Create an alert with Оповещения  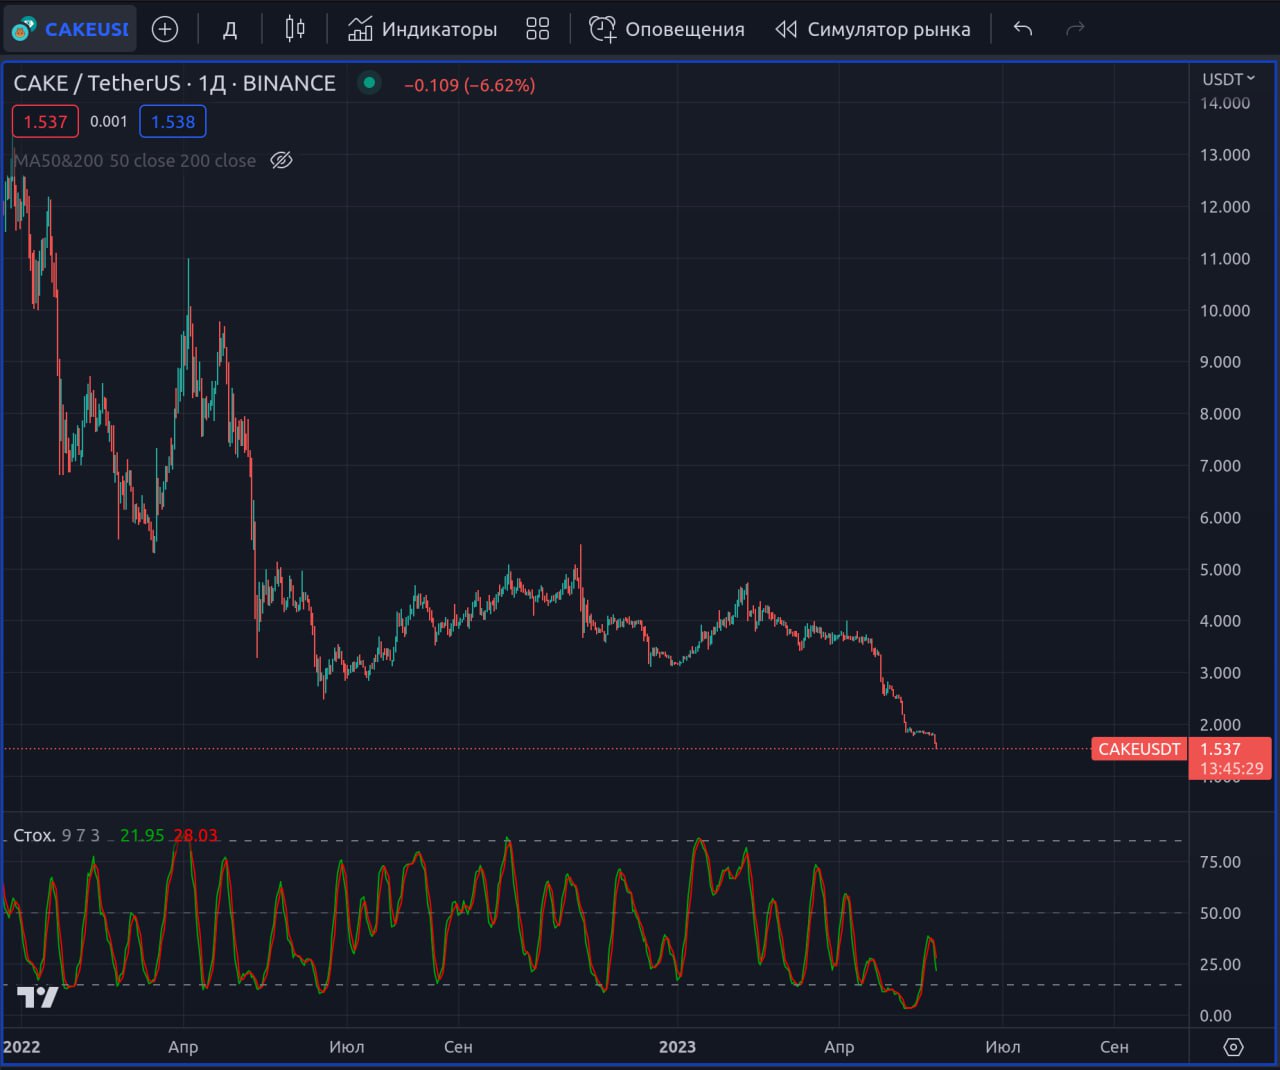pyautogui.click(x=666, y=29)
